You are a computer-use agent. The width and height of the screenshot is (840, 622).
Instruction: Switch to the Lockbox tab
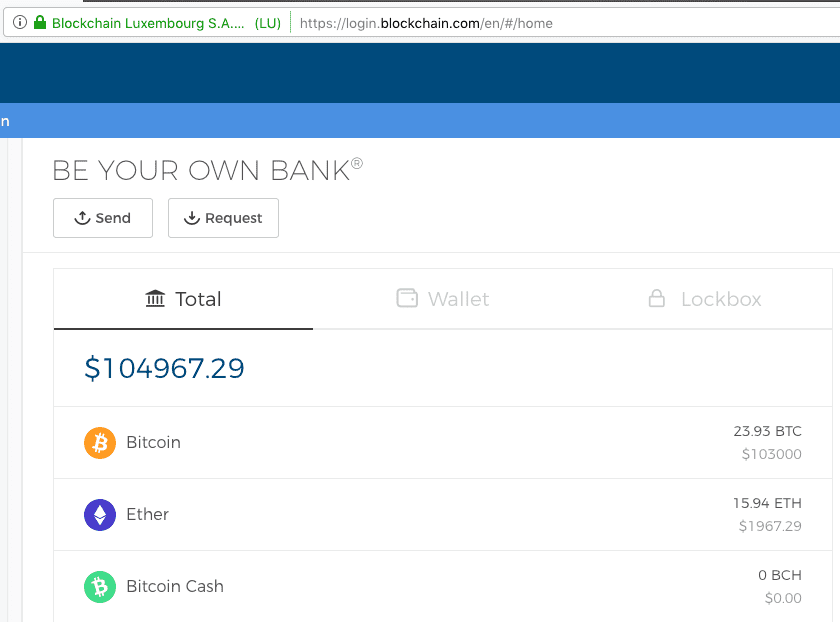click(703, 299)
